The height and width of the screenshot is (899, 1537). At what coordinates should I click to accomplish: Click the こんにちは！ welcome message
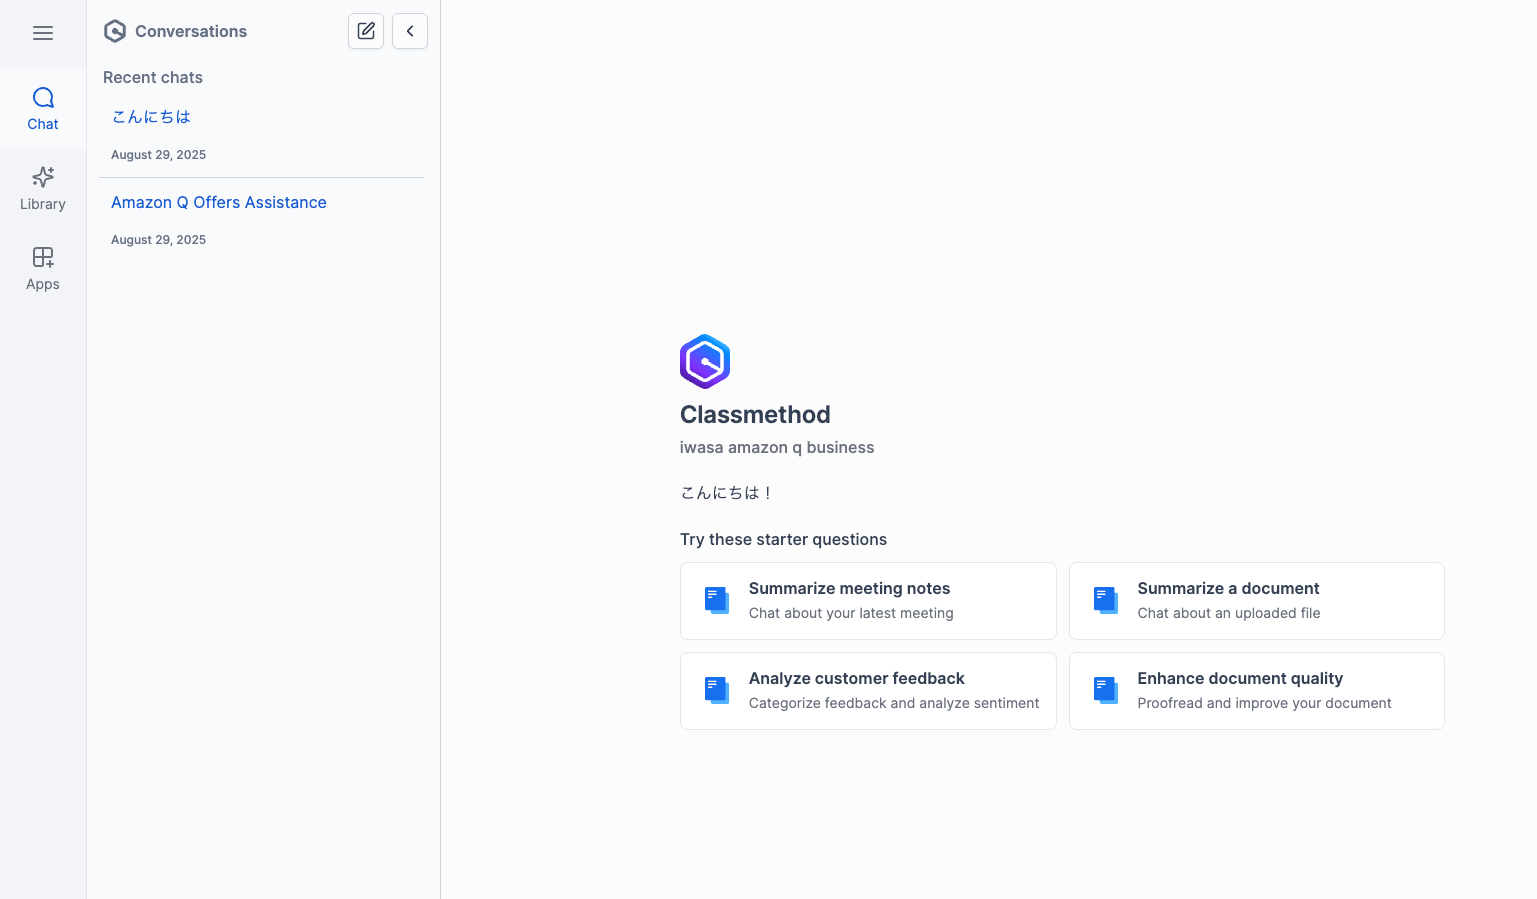coord(727,493)
